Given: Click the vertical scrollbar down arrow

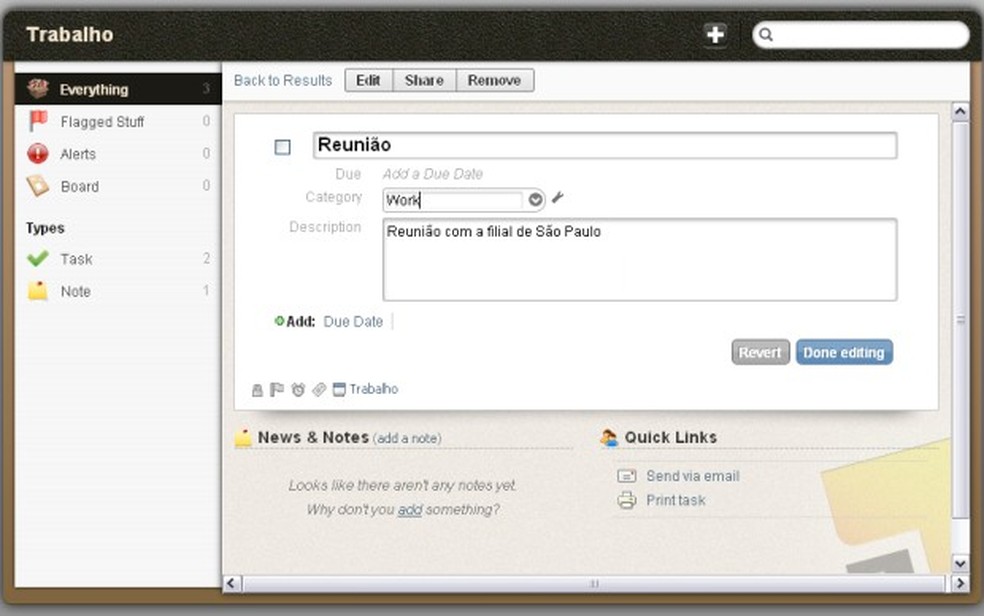Looking at the screenshot, I should pos(960,563).
